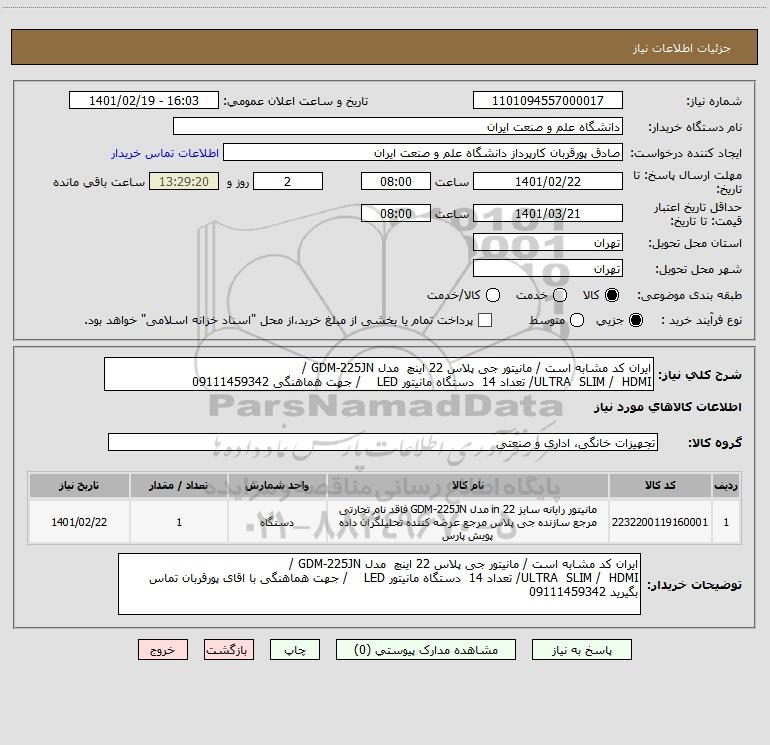Click the price validity date 1401/03/21 field
Image resolution: width=770 pixels, height=745 pixels.
(548, 213)
